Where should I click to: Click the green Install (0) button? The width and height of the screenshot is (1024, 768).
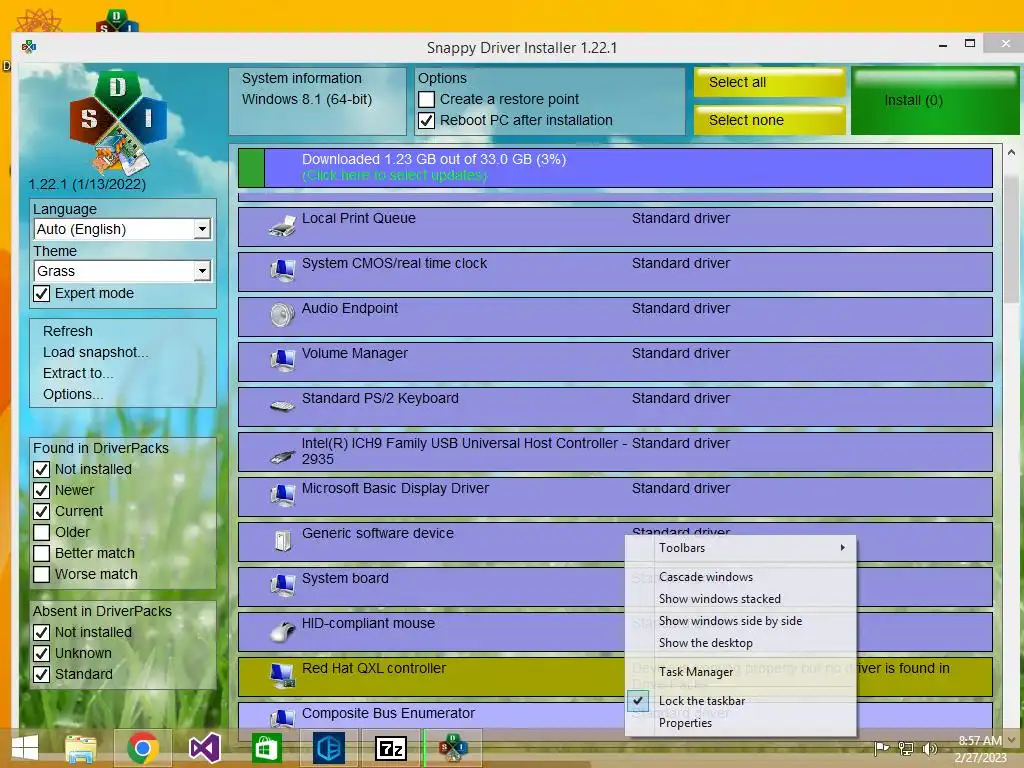click(935, 101)
